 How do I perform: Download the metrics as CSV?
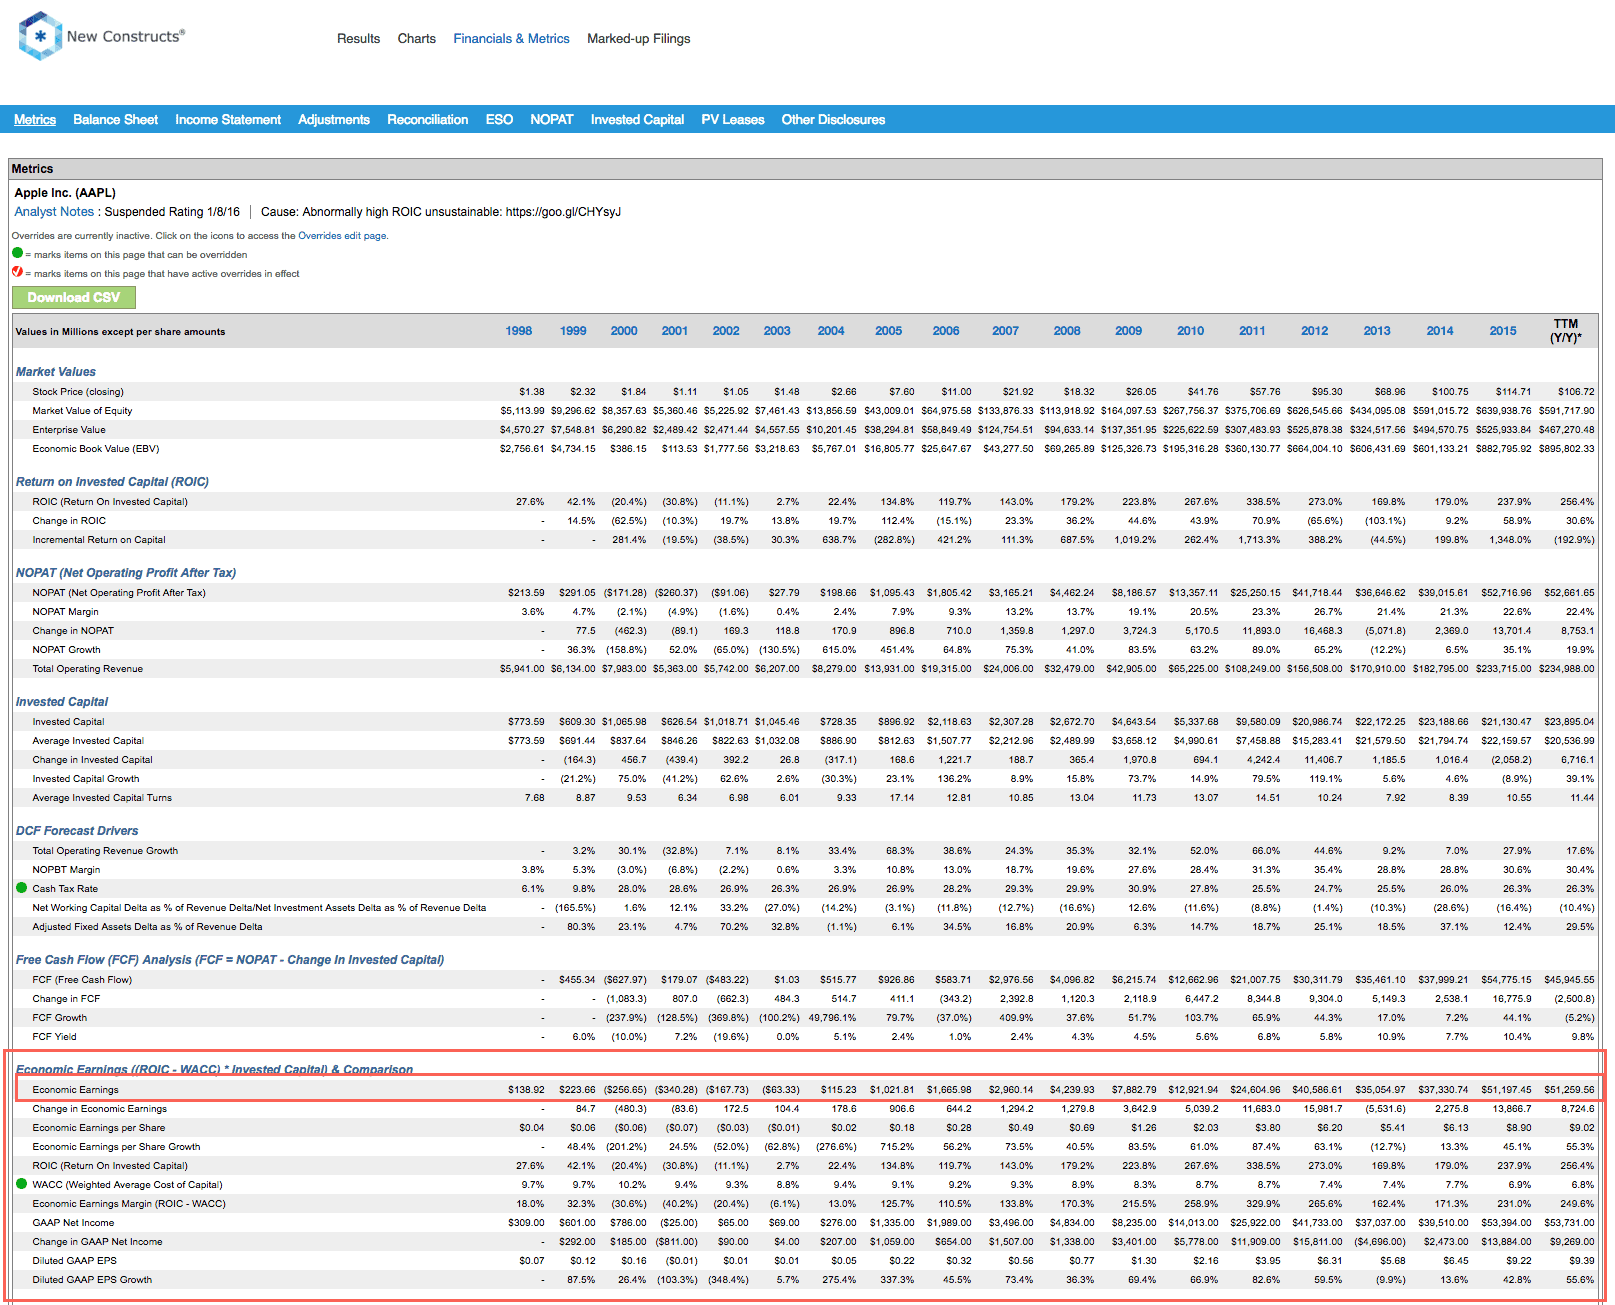point(74,298)
